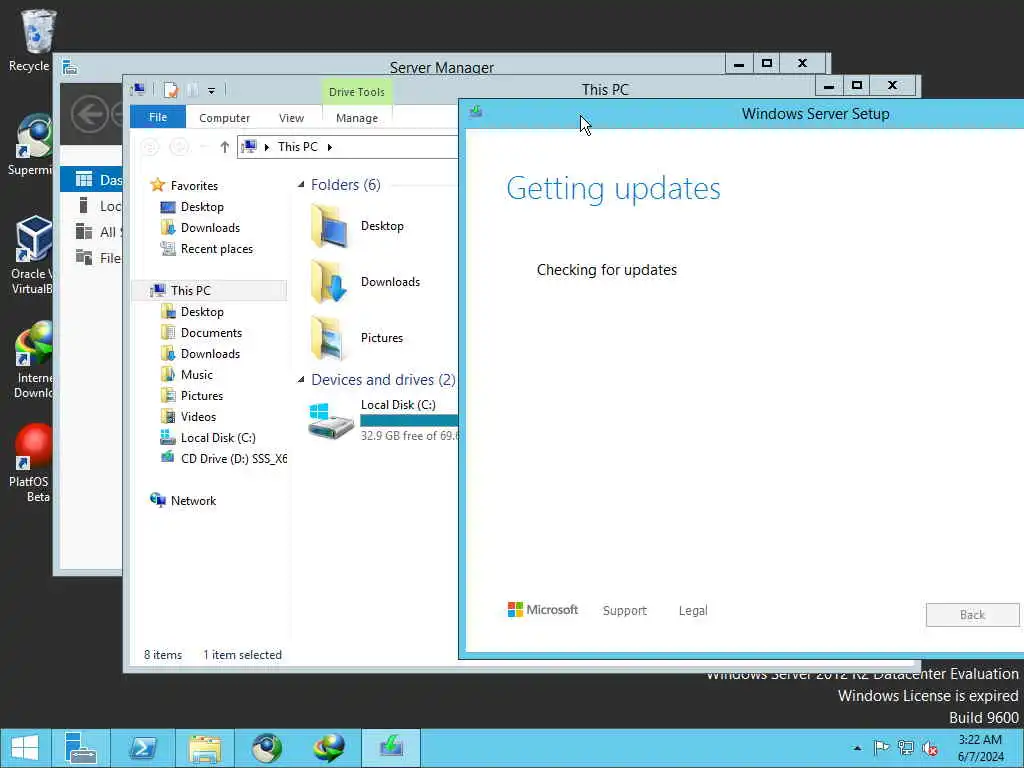Select CD Drive (D:) in navigation pane
The height and width of the screenshot is (768, 1024).
(x=233, y=458)
